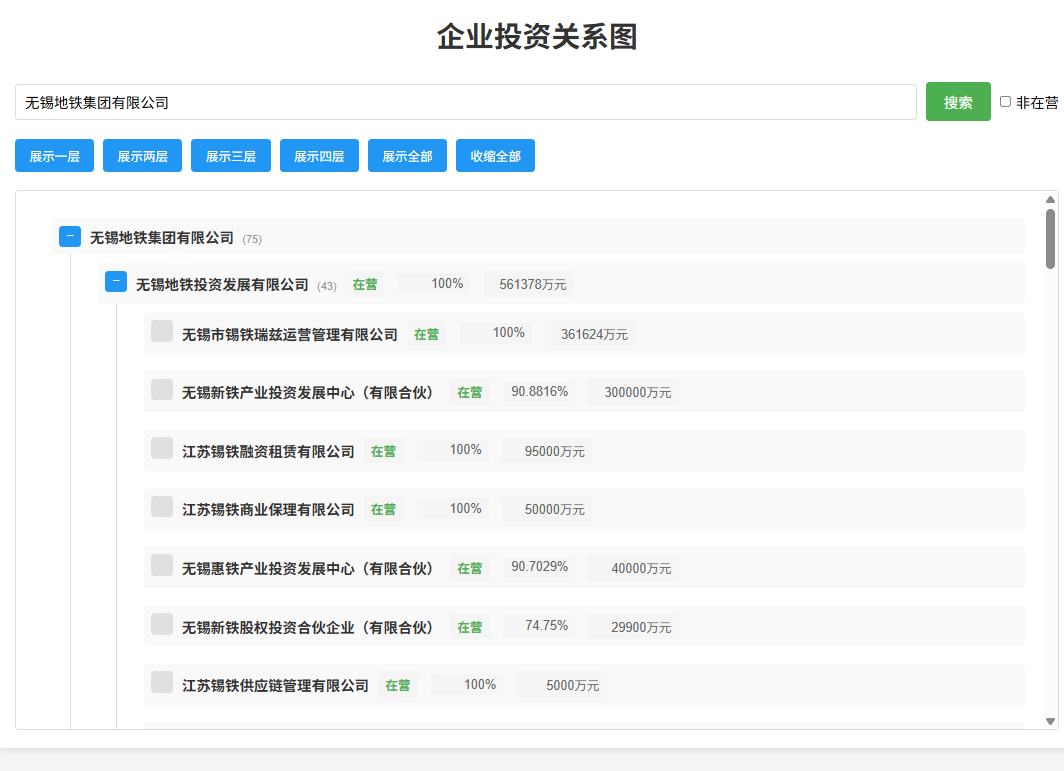The image size is (1064, 771).
Task: Click the 300000万元 capital value
Action: tap(638, 392)
